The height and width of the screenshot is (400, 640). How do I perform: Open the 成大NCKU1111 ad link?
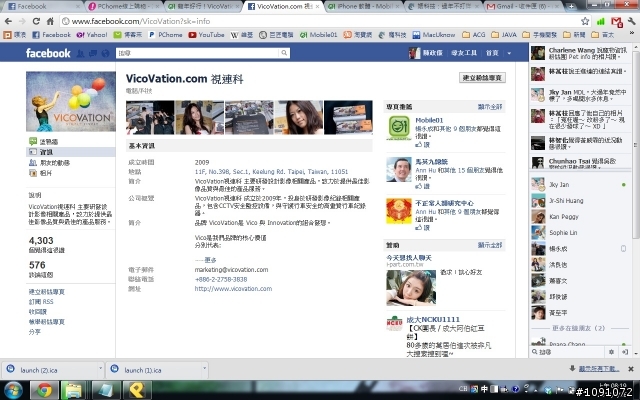(x=433, y=319)
